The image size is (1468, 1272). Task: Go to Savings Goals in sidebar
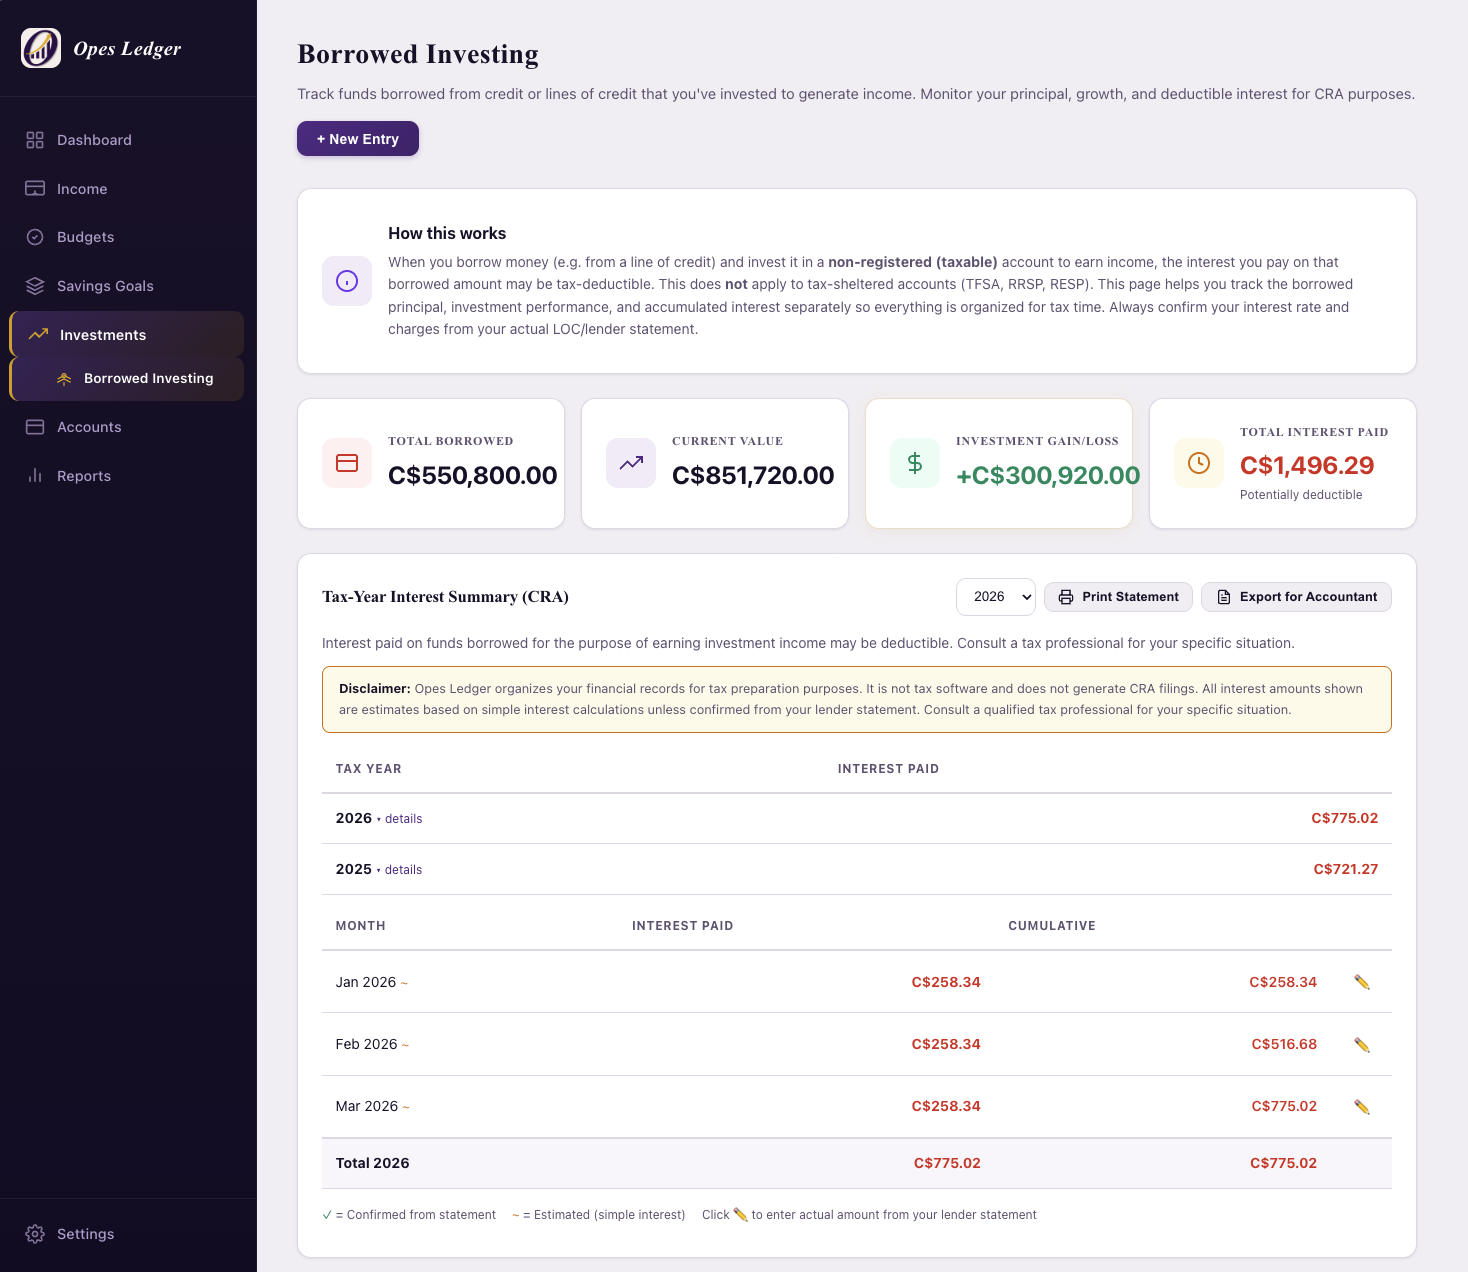[x=105, y=286]
